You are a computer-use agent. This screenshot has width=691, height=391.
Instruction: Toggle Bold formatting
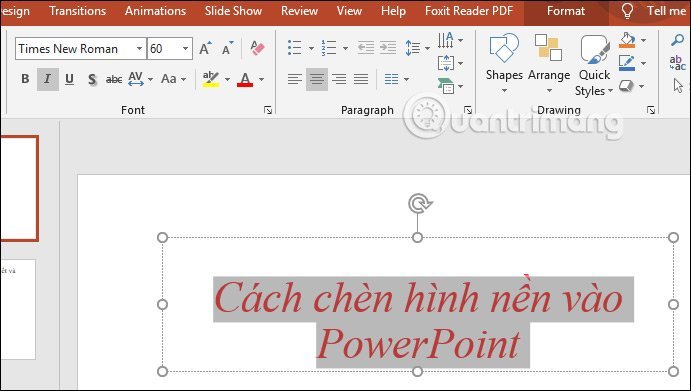pos(25,79)
